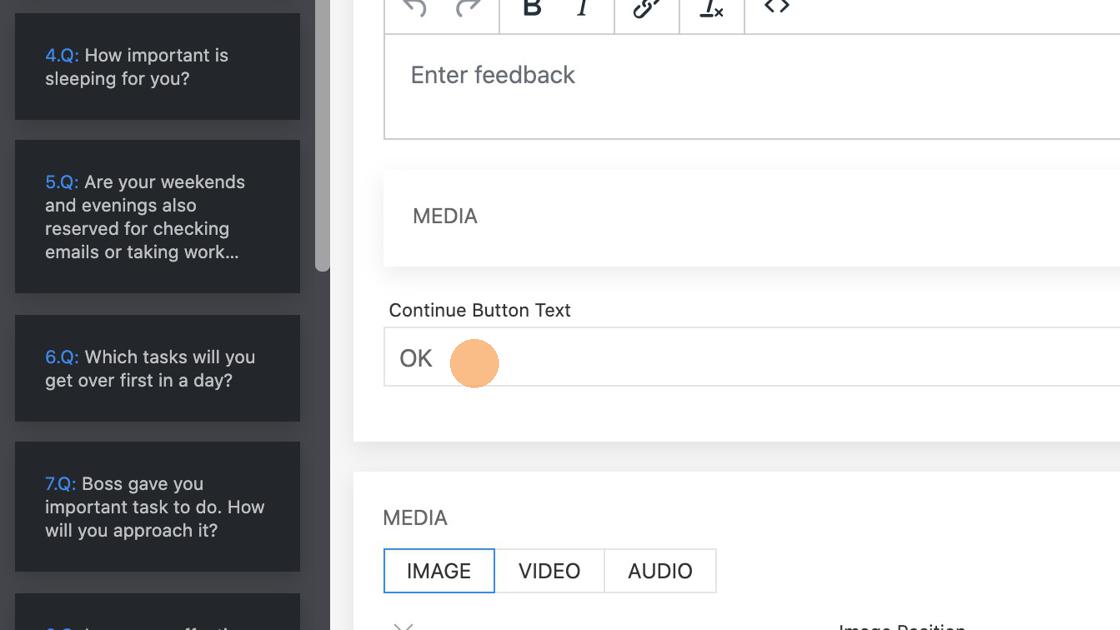Switch to the VIDEO media tab
The width and height of the screenshot is (1120, 630).
click(549, 570)
